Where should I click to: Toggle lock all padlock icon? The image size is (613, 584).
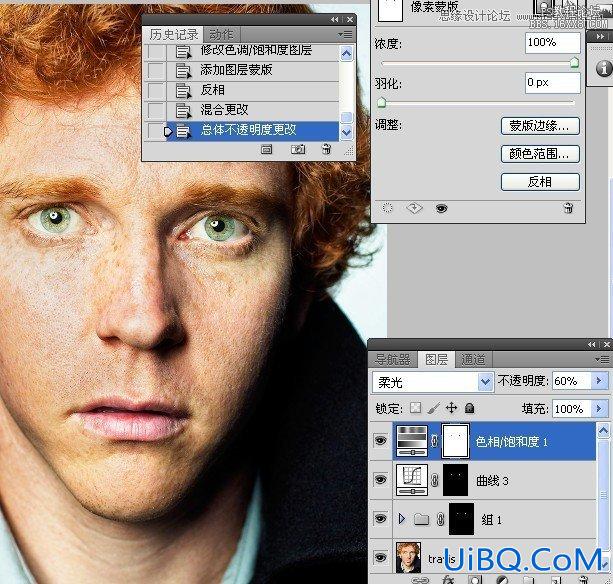(x=470, y=408)
